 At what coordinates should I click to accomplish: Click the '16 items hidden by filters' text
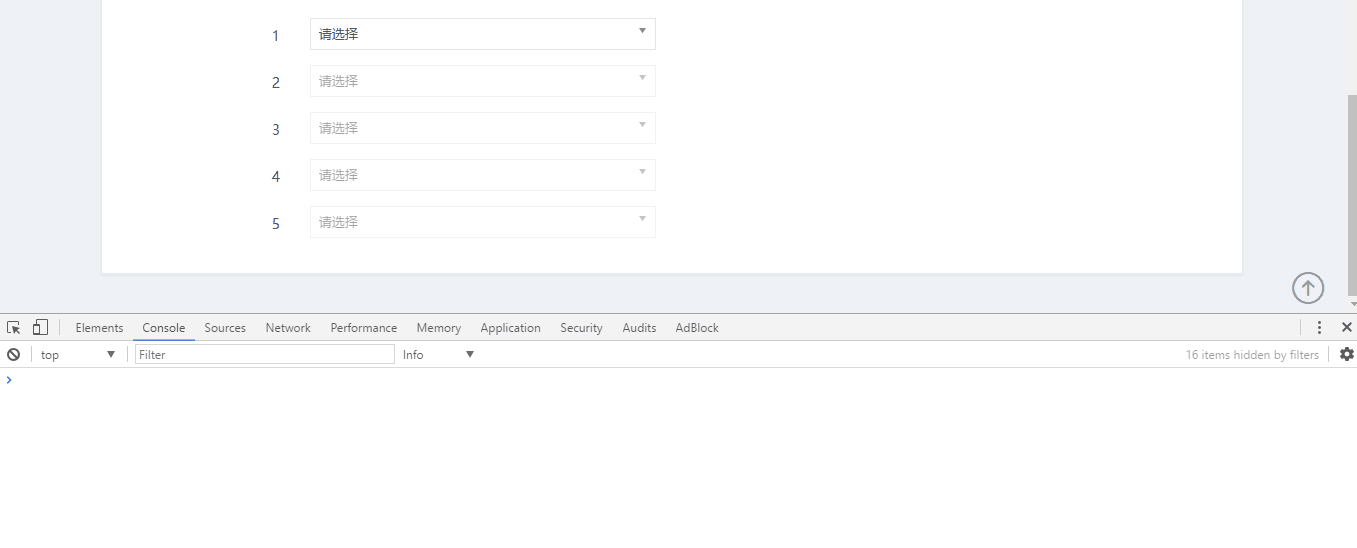[1252, 354]
